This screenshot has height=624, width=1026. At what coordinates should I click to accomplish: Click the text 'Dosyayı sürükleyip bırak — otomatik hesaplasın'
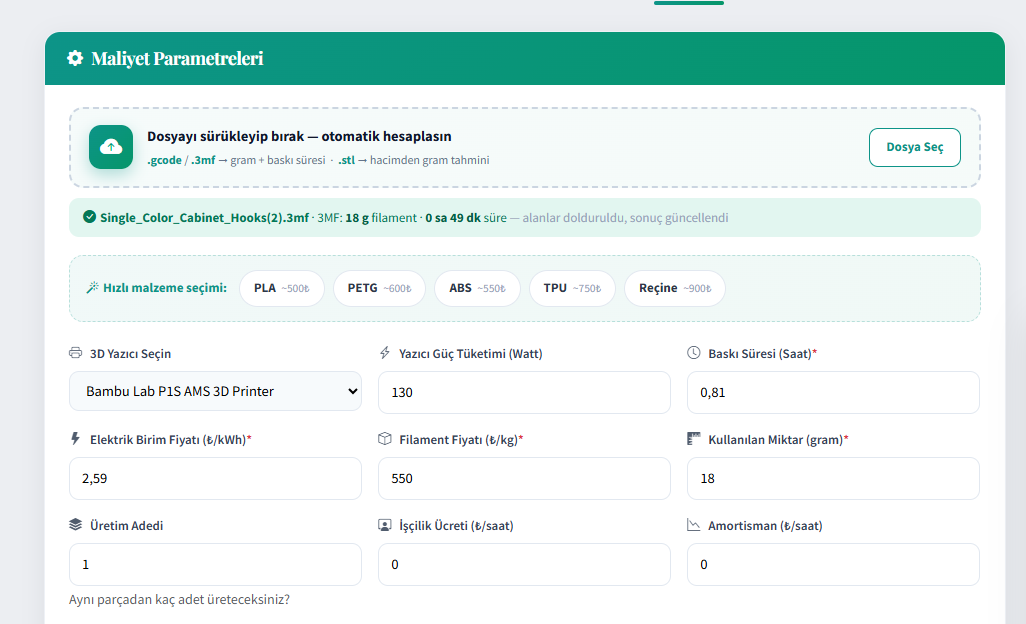(299, 136)
